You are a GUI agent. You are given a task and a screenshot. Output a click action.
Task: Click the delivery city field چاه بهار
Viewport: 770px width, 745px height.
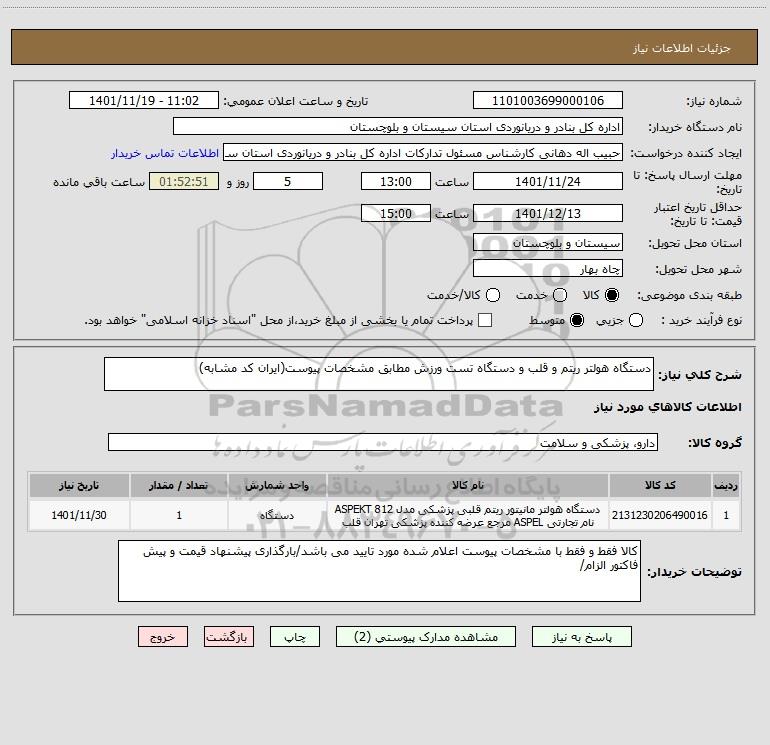548,269
